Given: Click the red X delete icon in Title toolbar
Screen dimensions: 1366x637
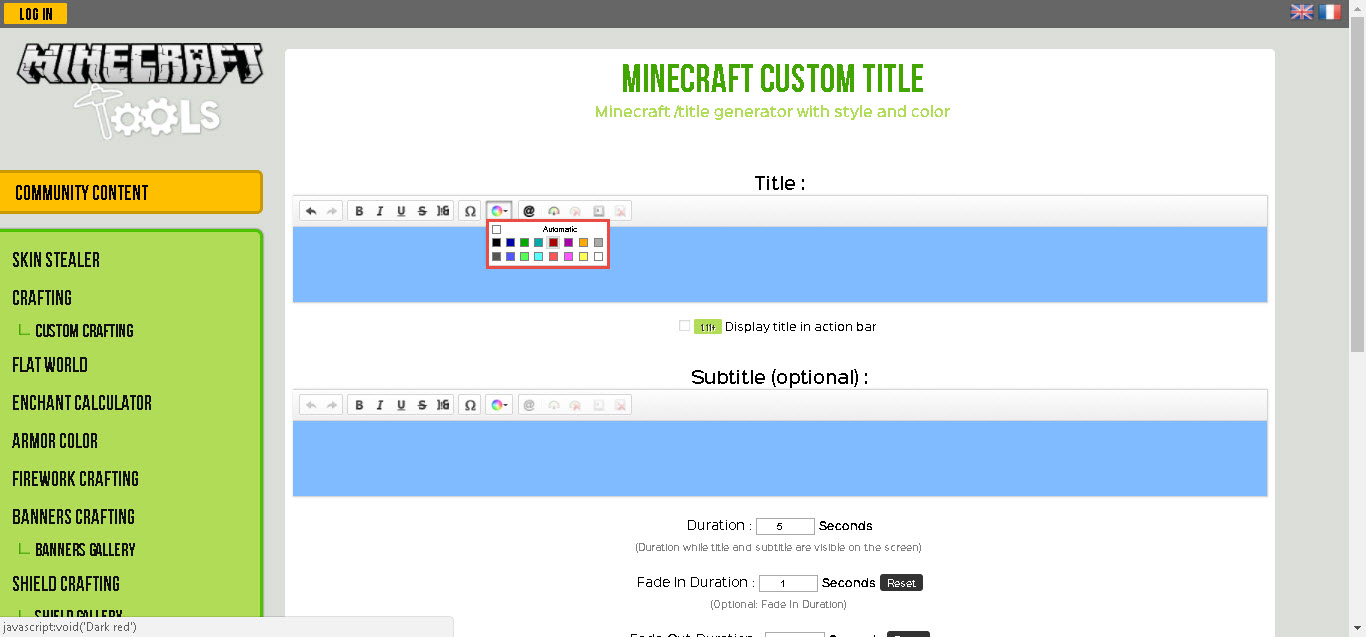Looking at the screenshot, I should (x=620, y=211).
